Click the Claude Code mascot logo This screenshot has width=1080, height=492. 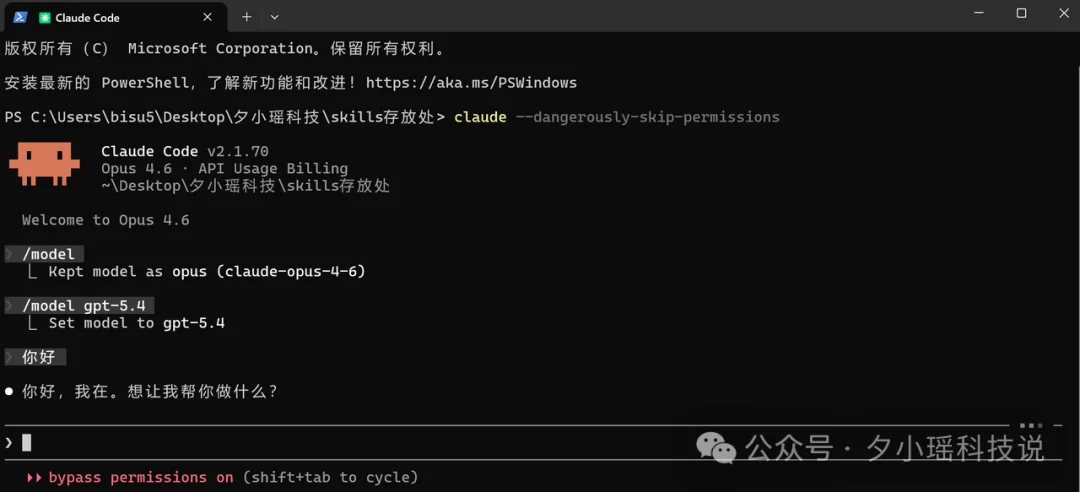44,163
